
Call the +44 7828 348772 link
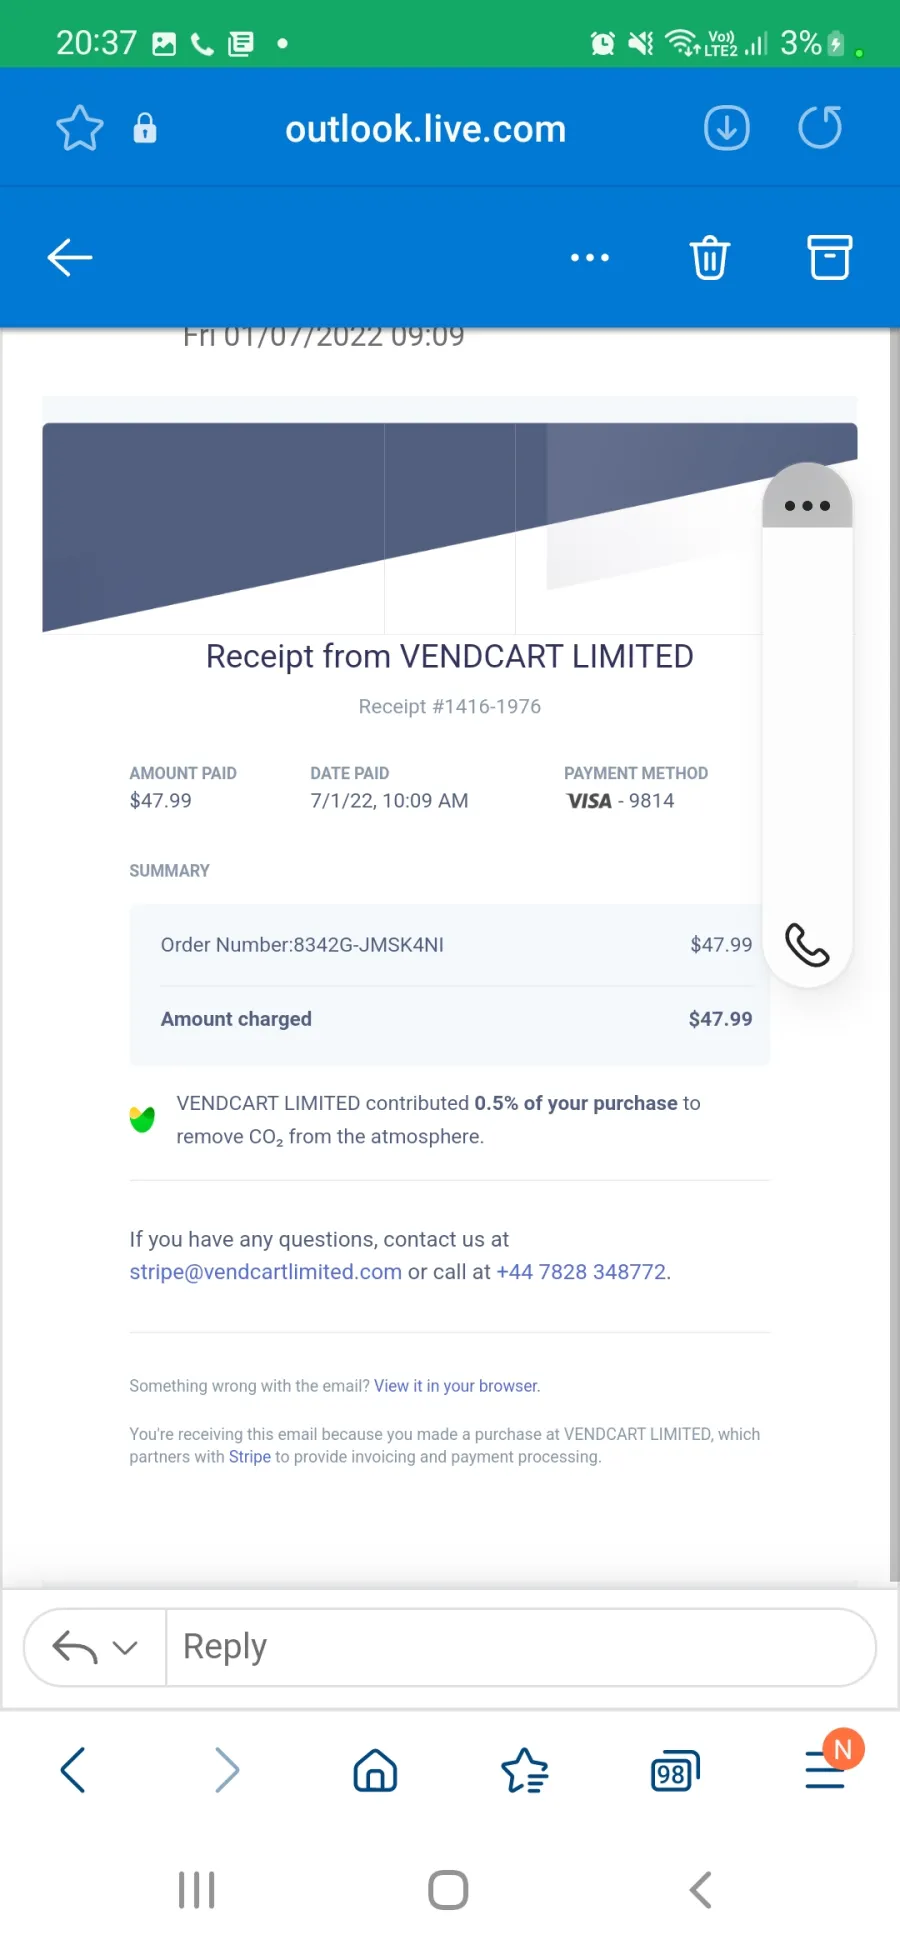click(581, 1271)
